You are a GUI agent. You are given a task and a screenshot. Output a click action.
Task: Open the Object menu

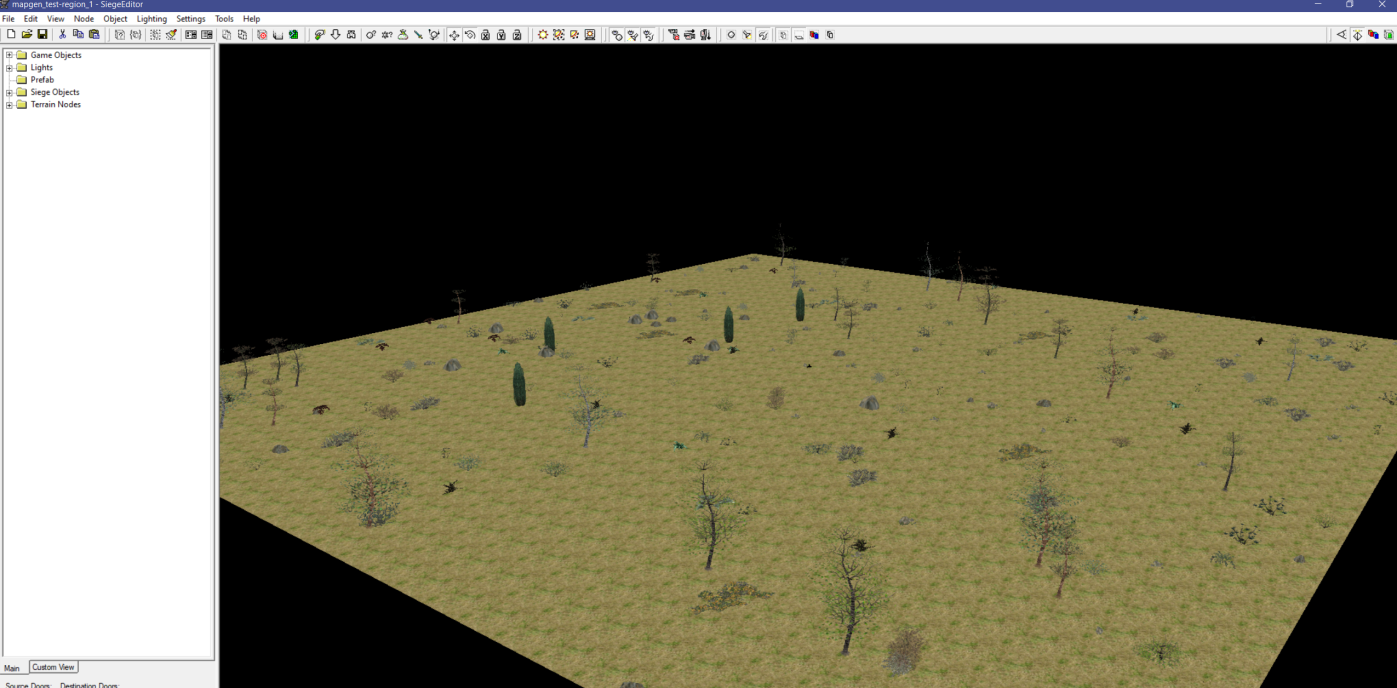[x=116, y=19]
